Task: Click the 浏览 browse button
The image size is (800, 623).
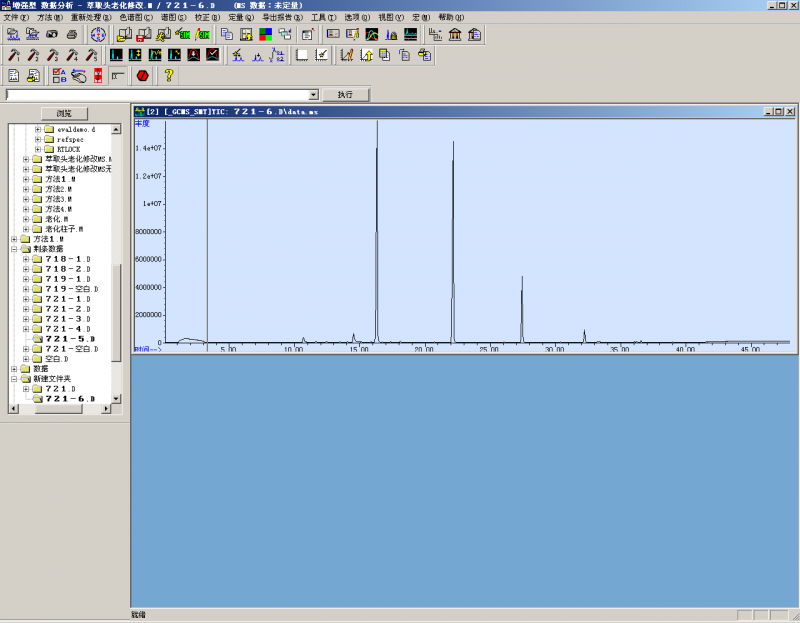Action: click(64, 113)
